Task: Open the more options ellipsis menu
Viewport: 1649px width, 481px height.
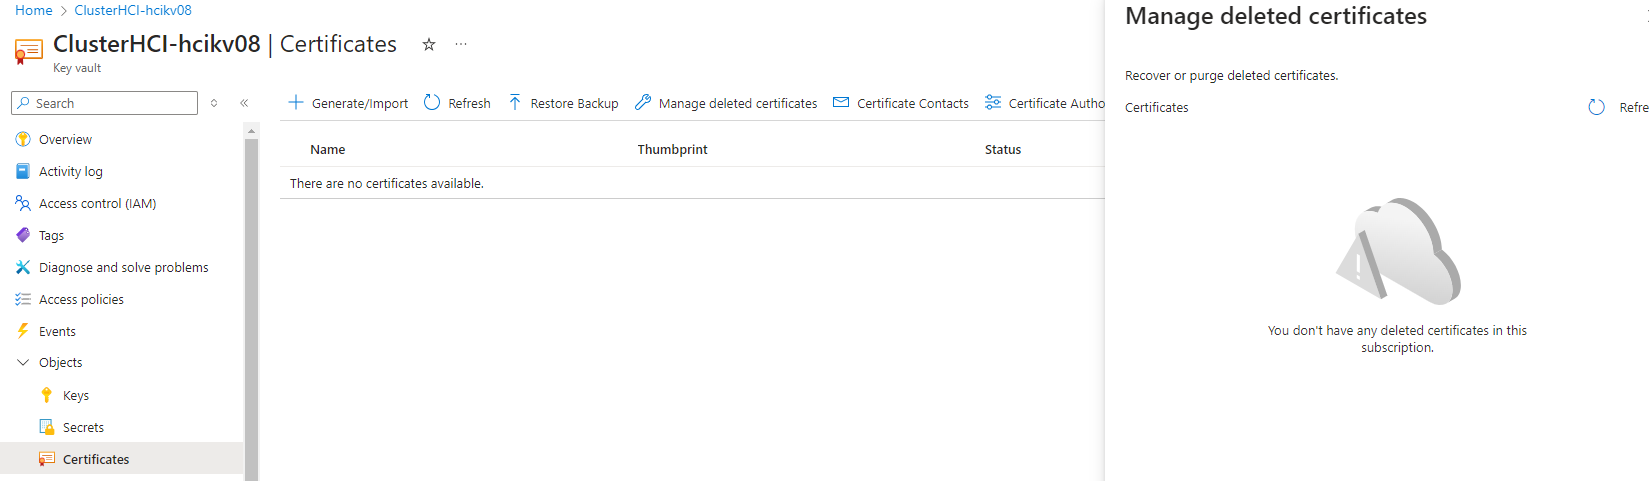Action: (461, 44)
